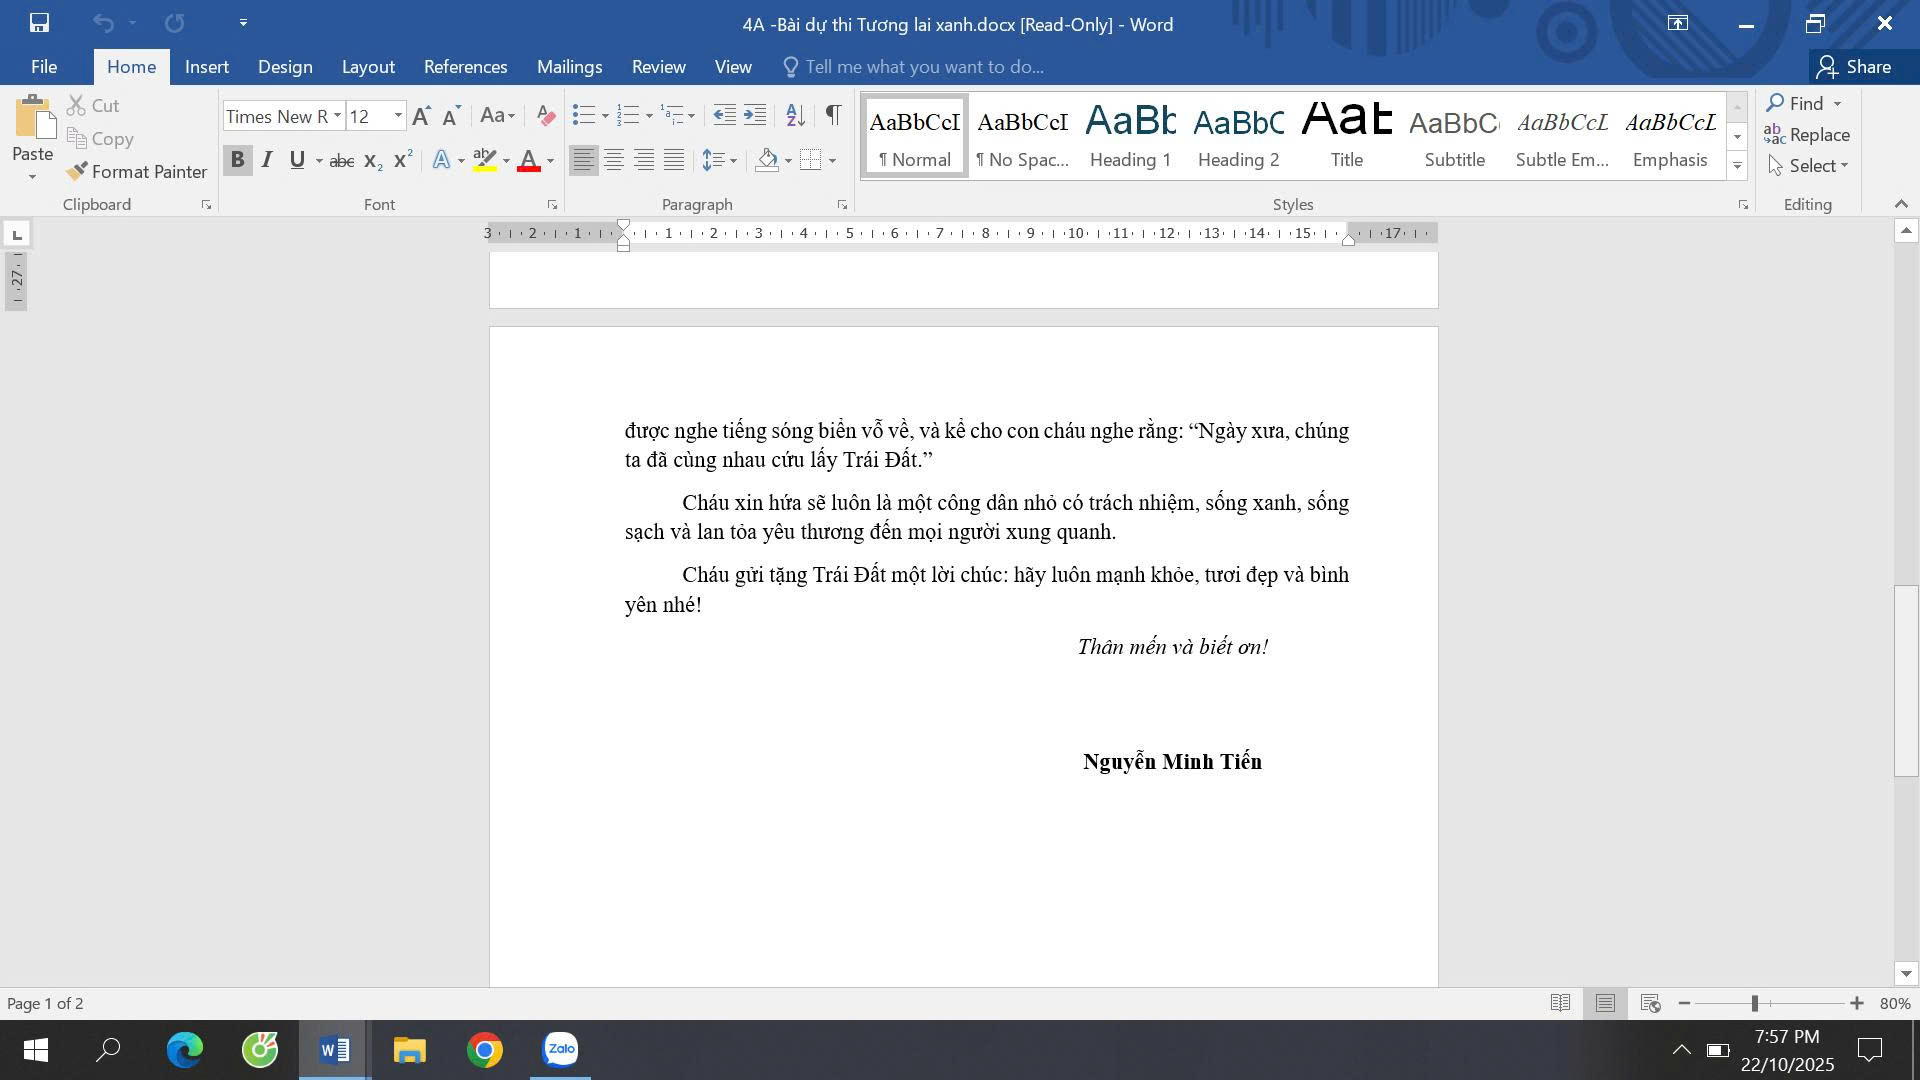Select Print Layout view
The width and height of the screenshot is (1920, 1080).
(1605, 1003)
